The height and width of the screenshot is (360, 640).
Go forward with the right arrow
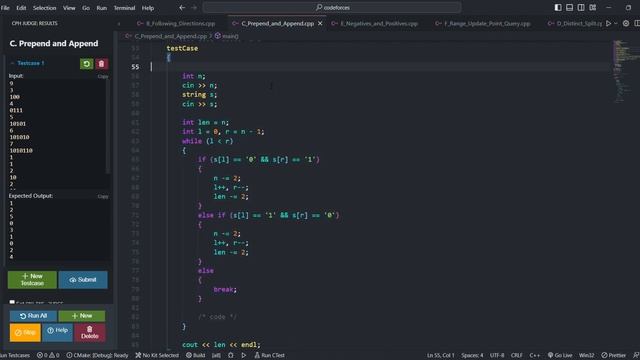194,7
